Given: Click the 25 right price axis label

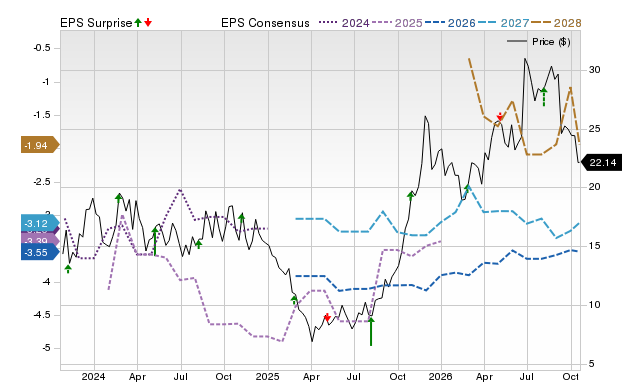Looking at the screenshot, I should pyautogui.click(x=595, y=129).
